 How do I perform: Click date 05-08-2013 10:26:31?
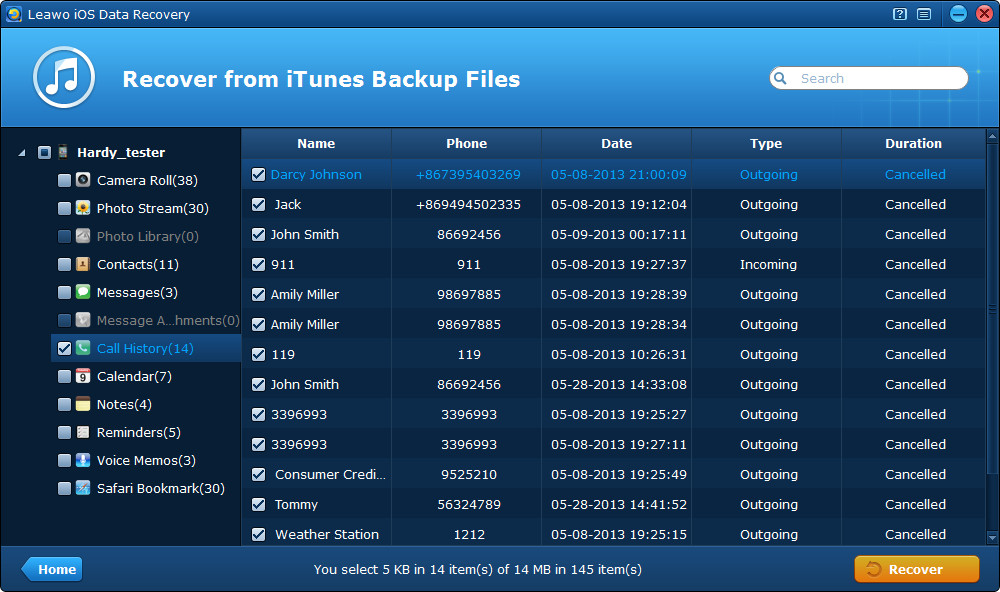619,355
